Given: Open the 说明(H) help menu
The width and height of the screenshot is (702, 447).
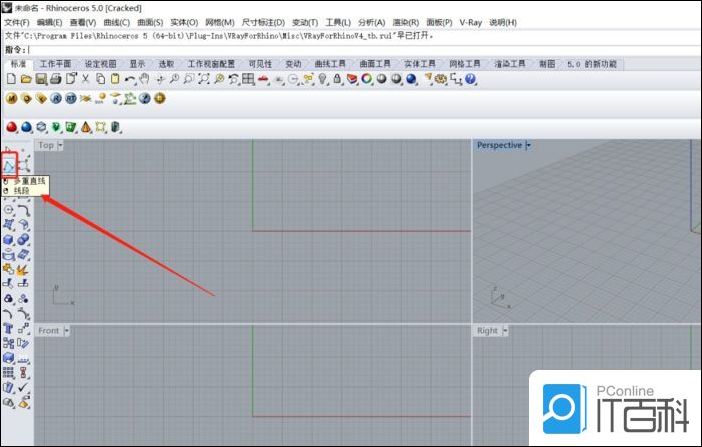Looking at the screenshot, I should [503, 22].
